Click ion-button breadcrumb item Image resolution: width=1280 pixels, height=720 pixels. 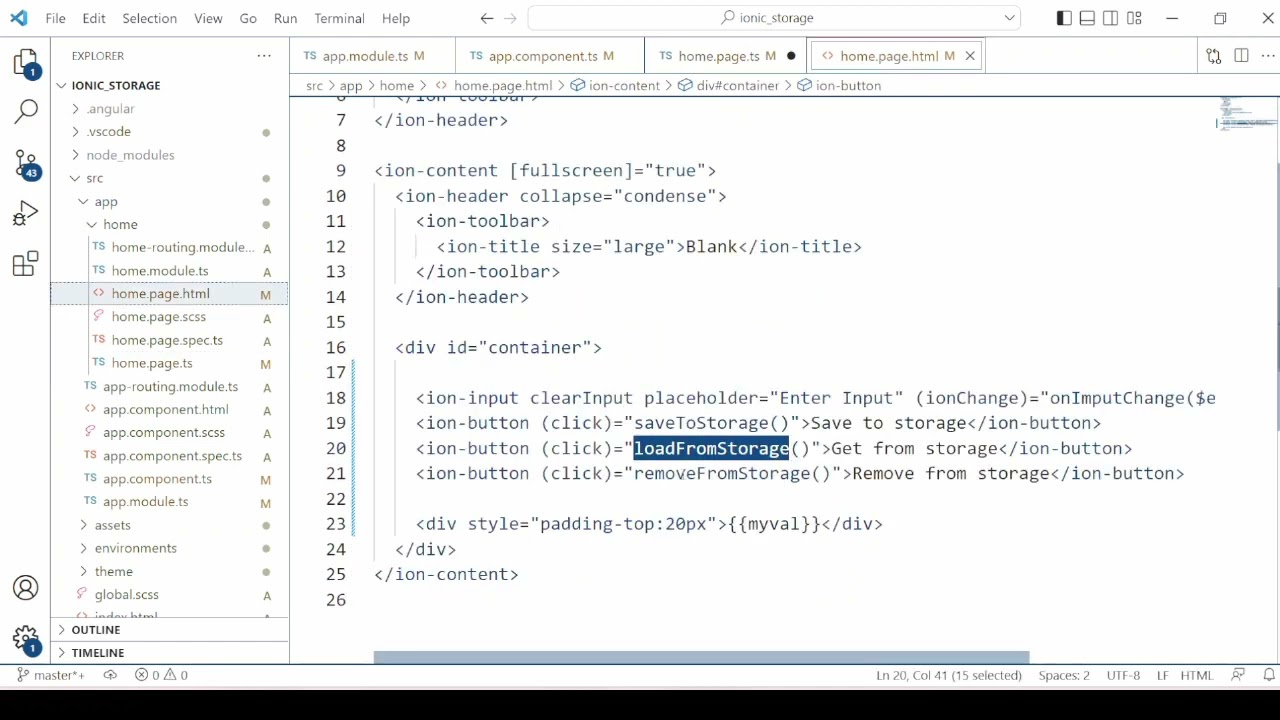point(839,86)
